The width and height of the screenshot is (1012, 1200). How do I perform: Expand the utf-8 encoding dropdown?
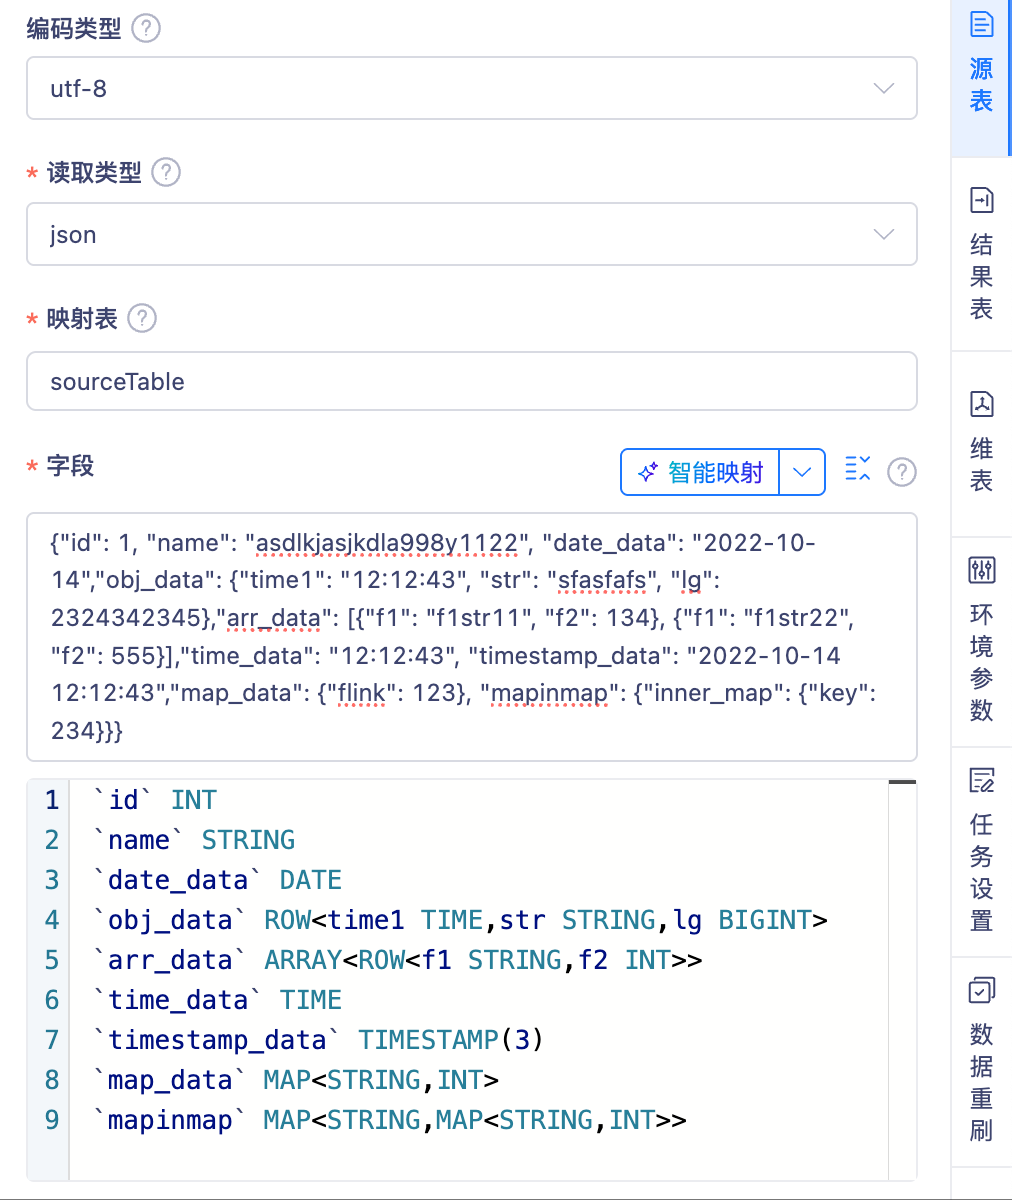point(883,88)
